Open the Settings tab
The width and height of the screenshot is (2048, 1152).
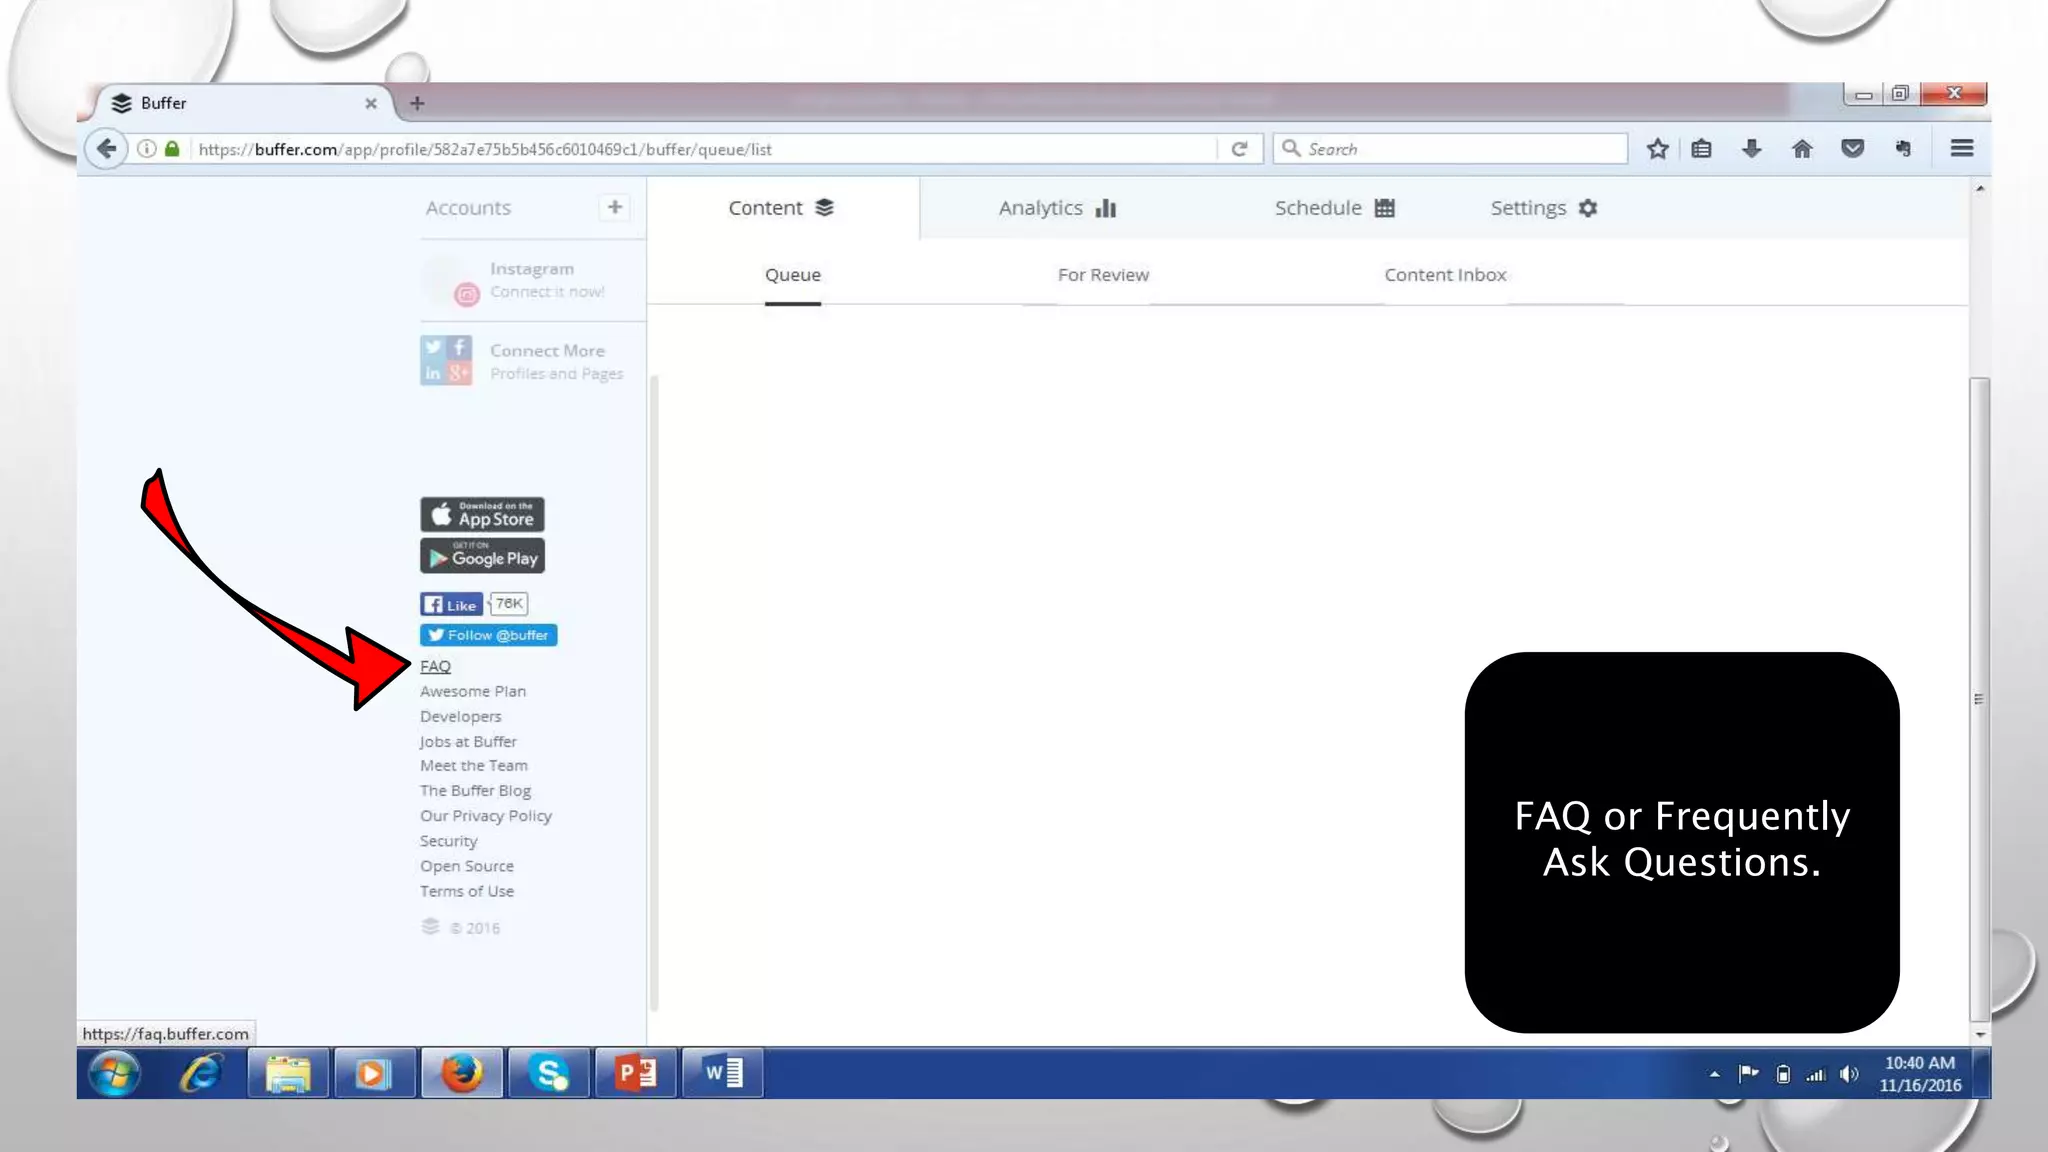1543,208
